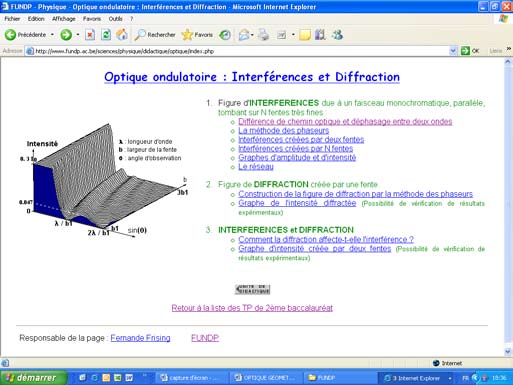Go back with the Précédente button
Image resolution: width=513 pixels, height=385 pixels.
(25, 35)
